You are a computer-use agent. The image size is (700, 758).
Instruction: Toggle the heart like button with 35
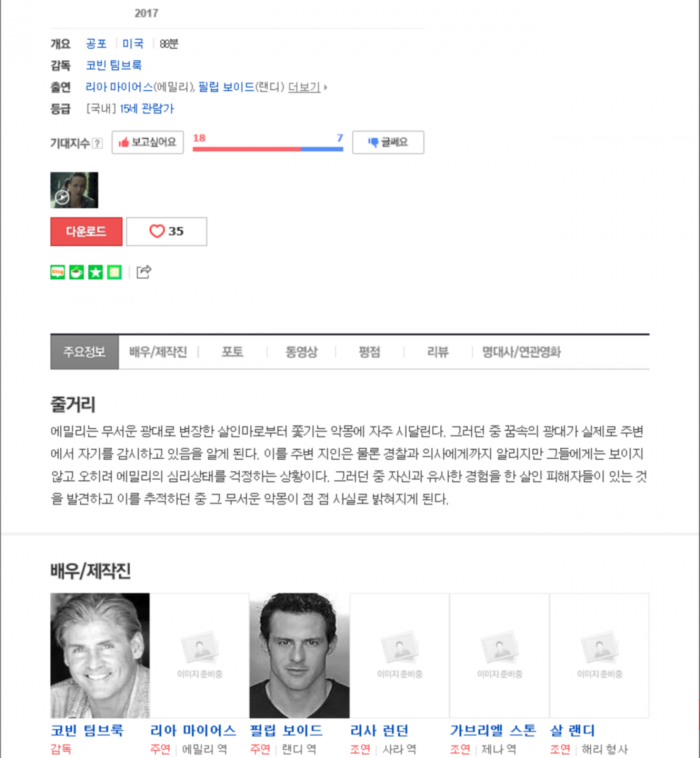pos(166,232)
